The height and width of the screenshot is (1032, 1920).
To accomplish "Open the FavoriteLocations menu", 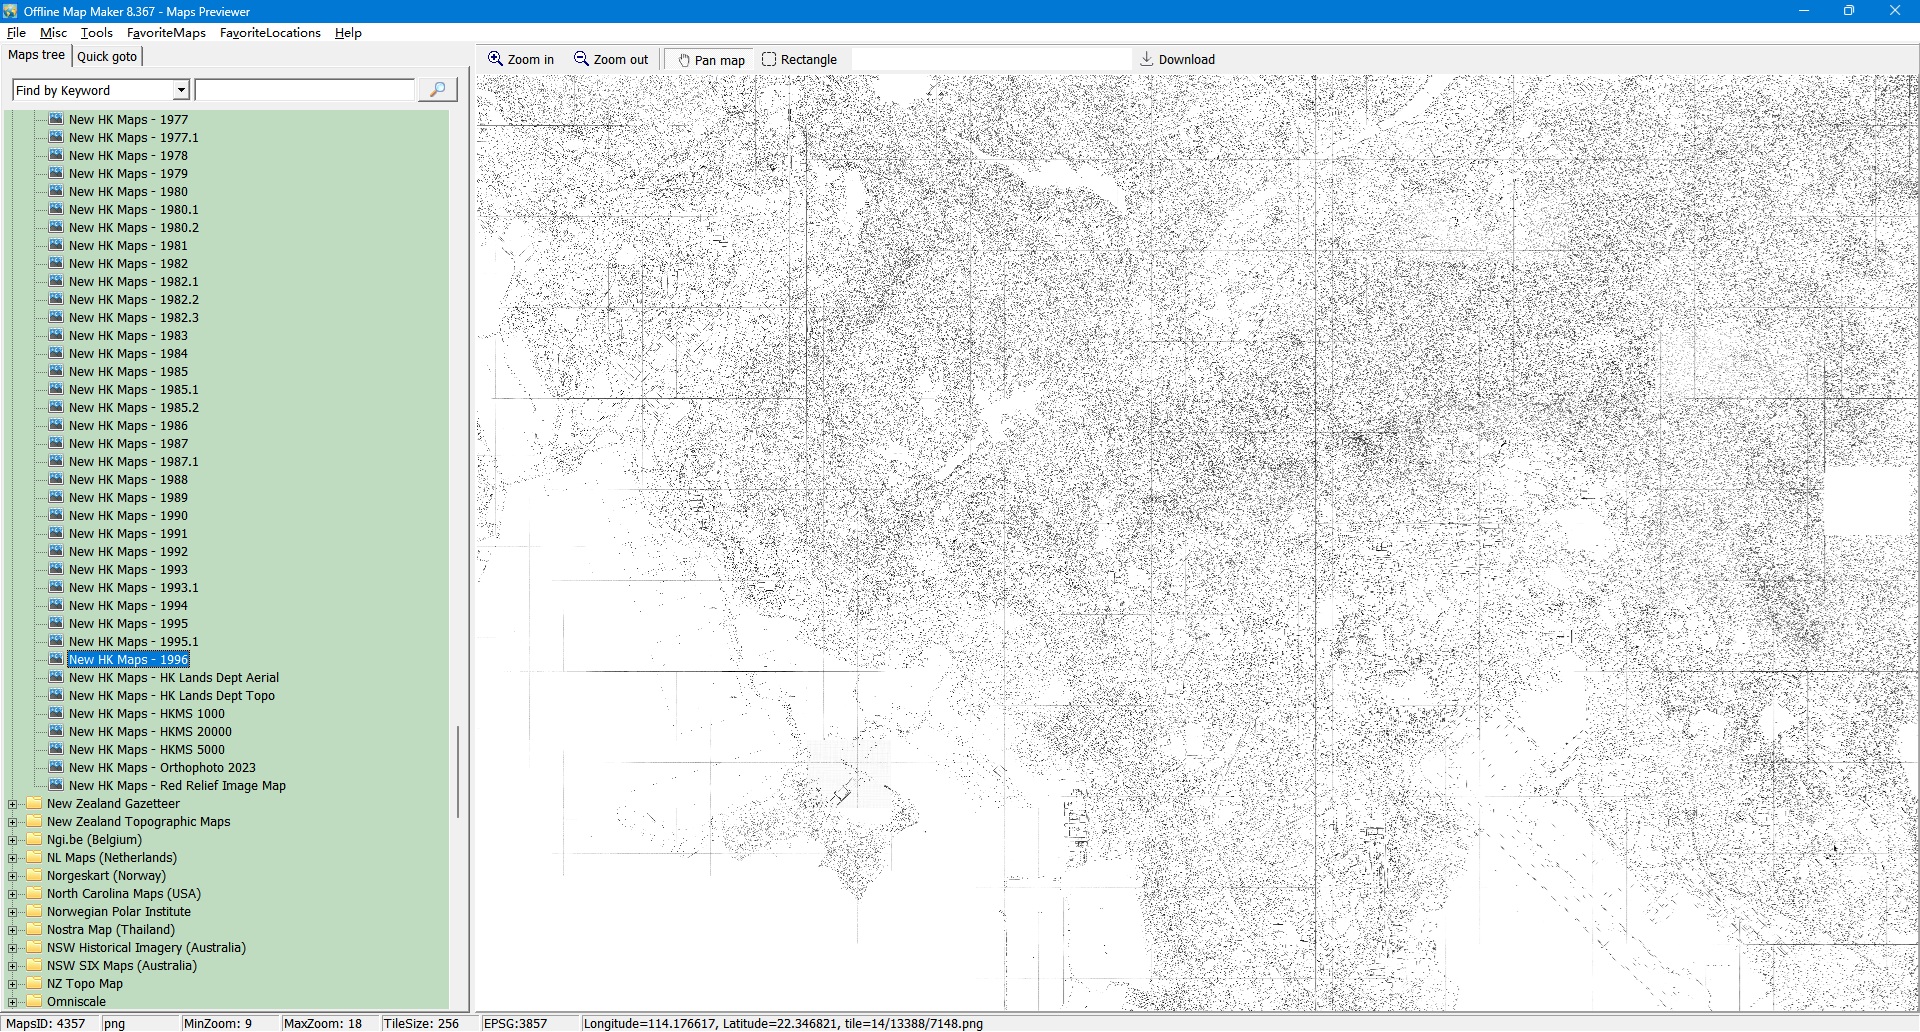I will pyautogui.click(x=270, y=33).
